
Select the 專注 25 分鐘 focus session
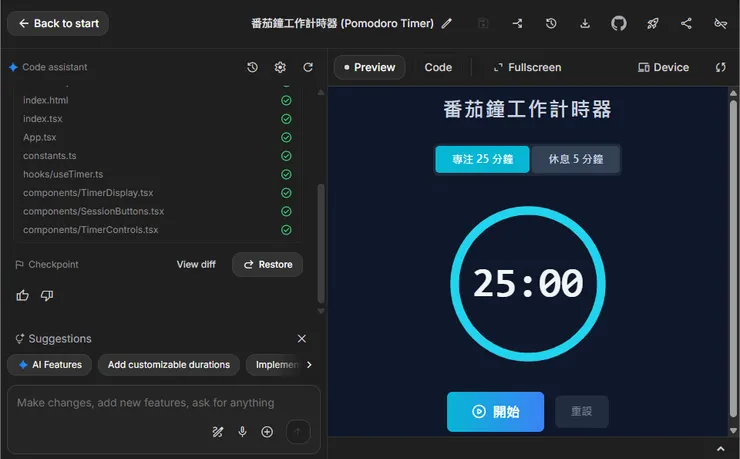tap(482, 159)
